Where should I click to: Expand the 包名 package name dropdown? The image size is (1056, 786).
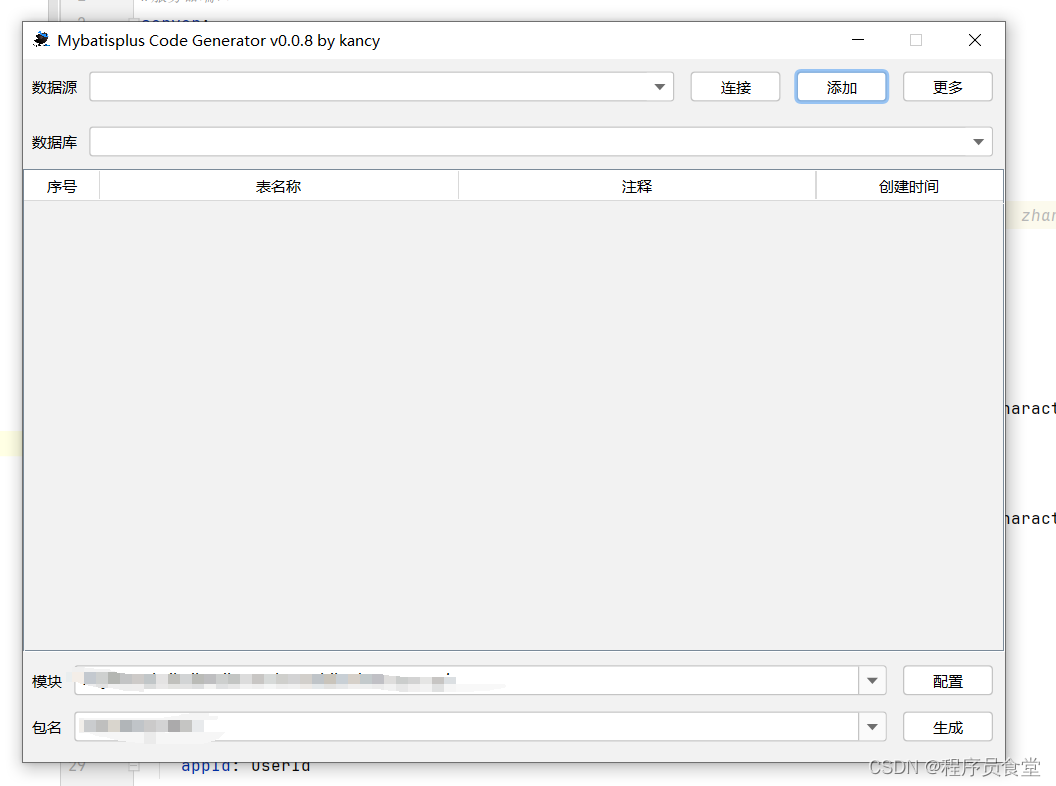point(871,727)
